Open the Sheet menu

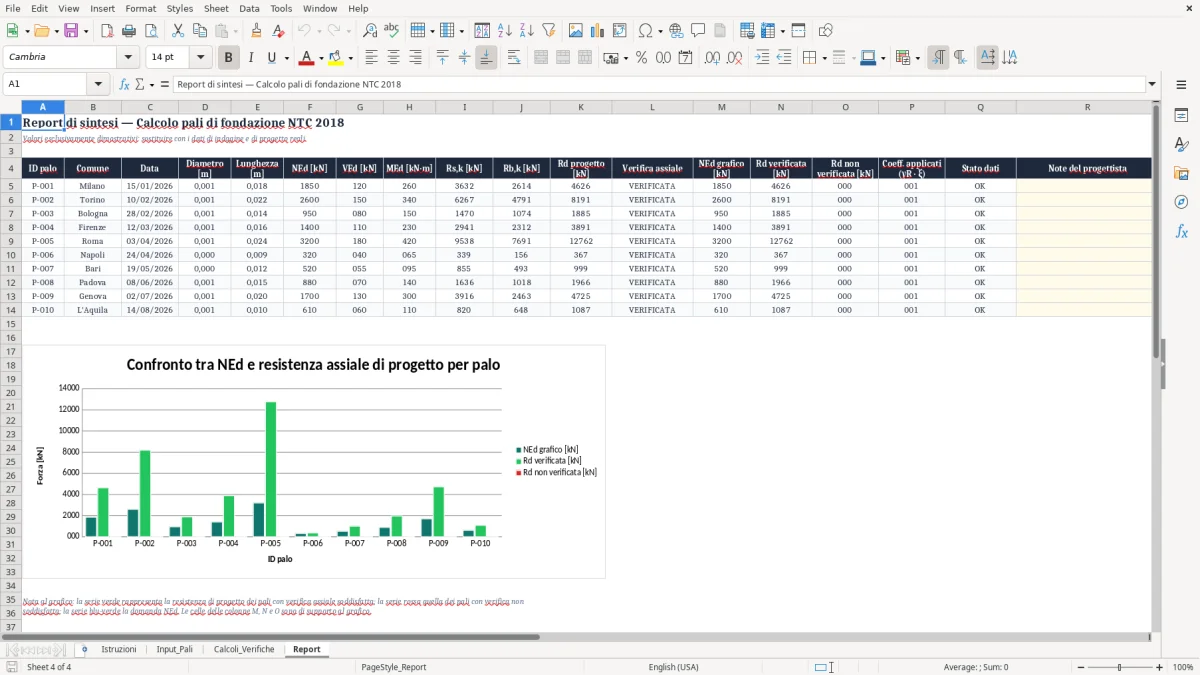(216, 8)
